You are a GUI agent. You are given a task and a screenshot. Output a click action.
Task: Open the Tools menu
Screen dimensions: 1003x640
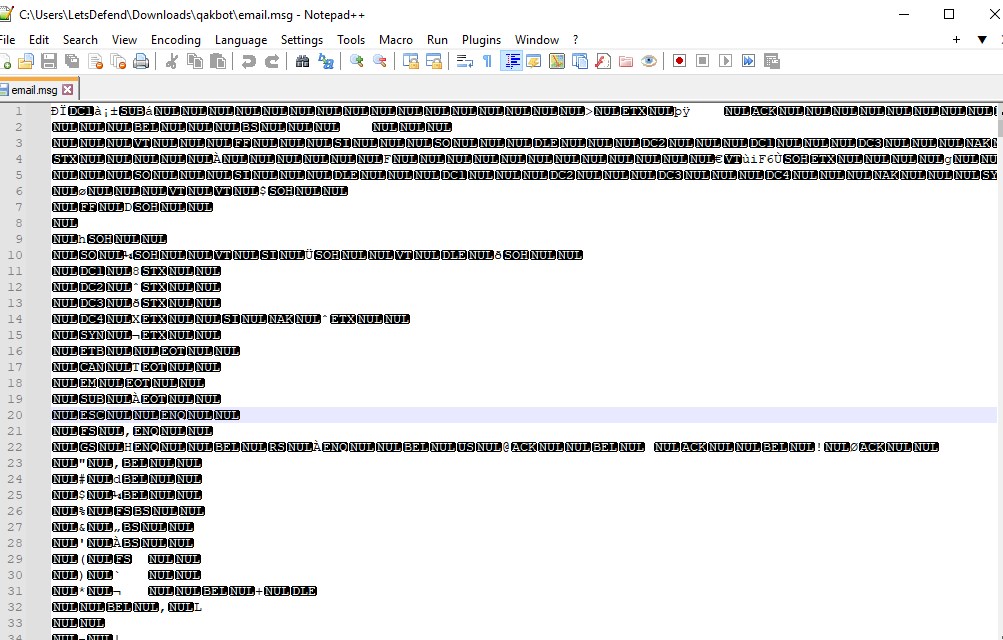(x=351, y=40)
